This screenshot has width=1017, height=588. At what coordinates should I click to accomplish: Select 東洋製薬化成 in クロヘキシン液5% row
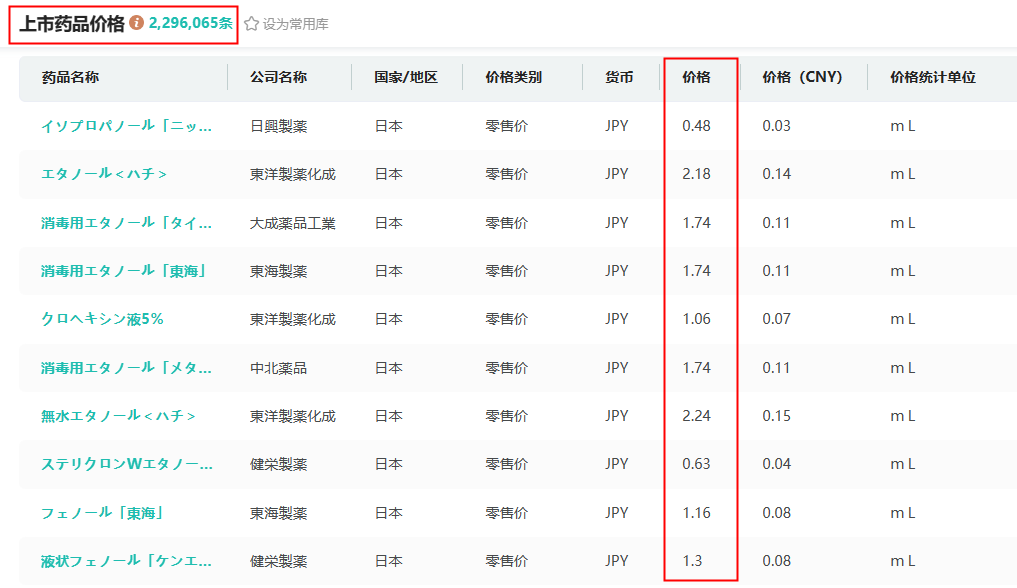293,319
